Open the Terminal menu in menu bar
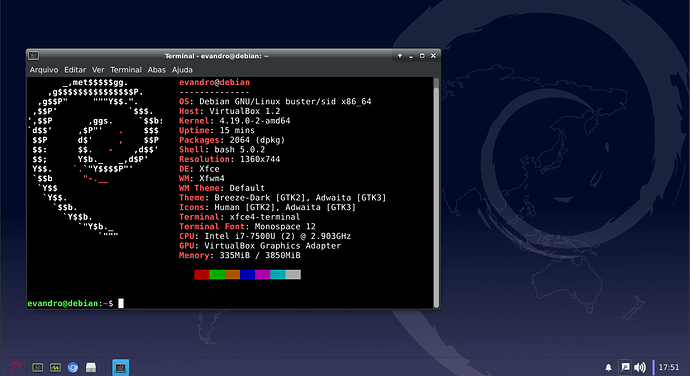Screen dimensions: 690x376 pos(126,70)
